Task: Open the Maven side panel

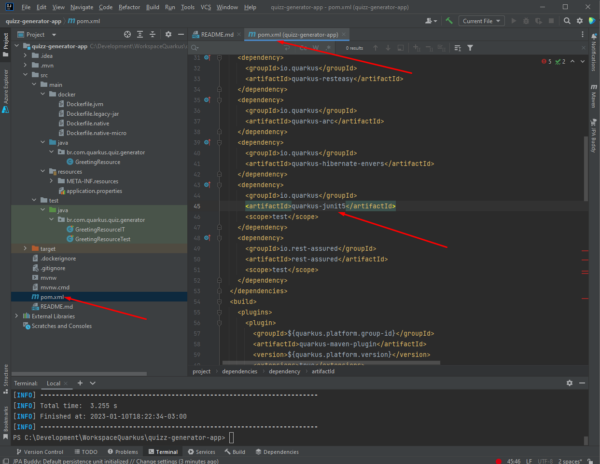Action: click(x=594, y=96)
